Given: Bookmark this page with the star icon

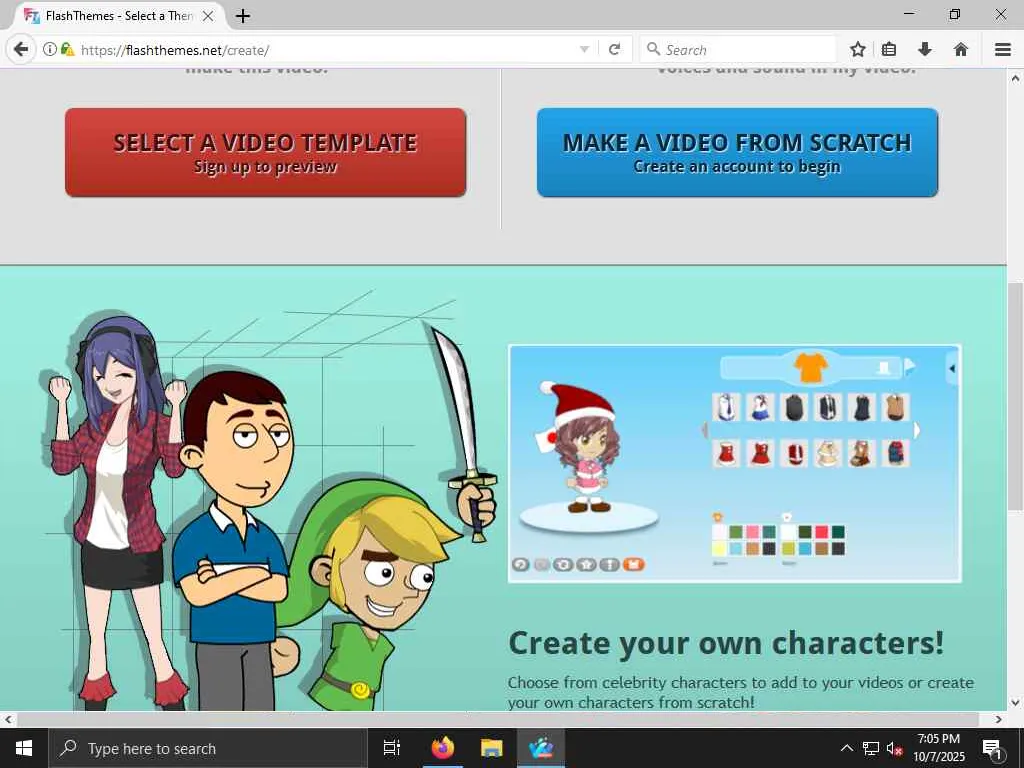Looking at the screenshot, I should pos(857,50).
